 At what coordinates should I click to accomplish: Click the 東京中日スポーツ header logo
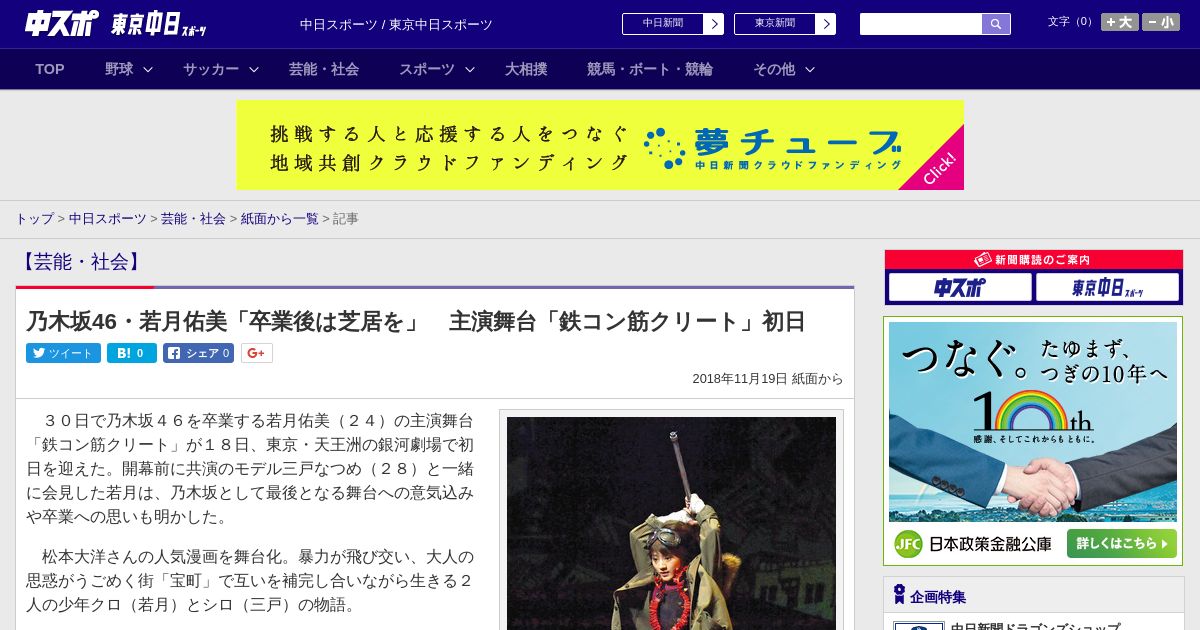pos(159,24)
